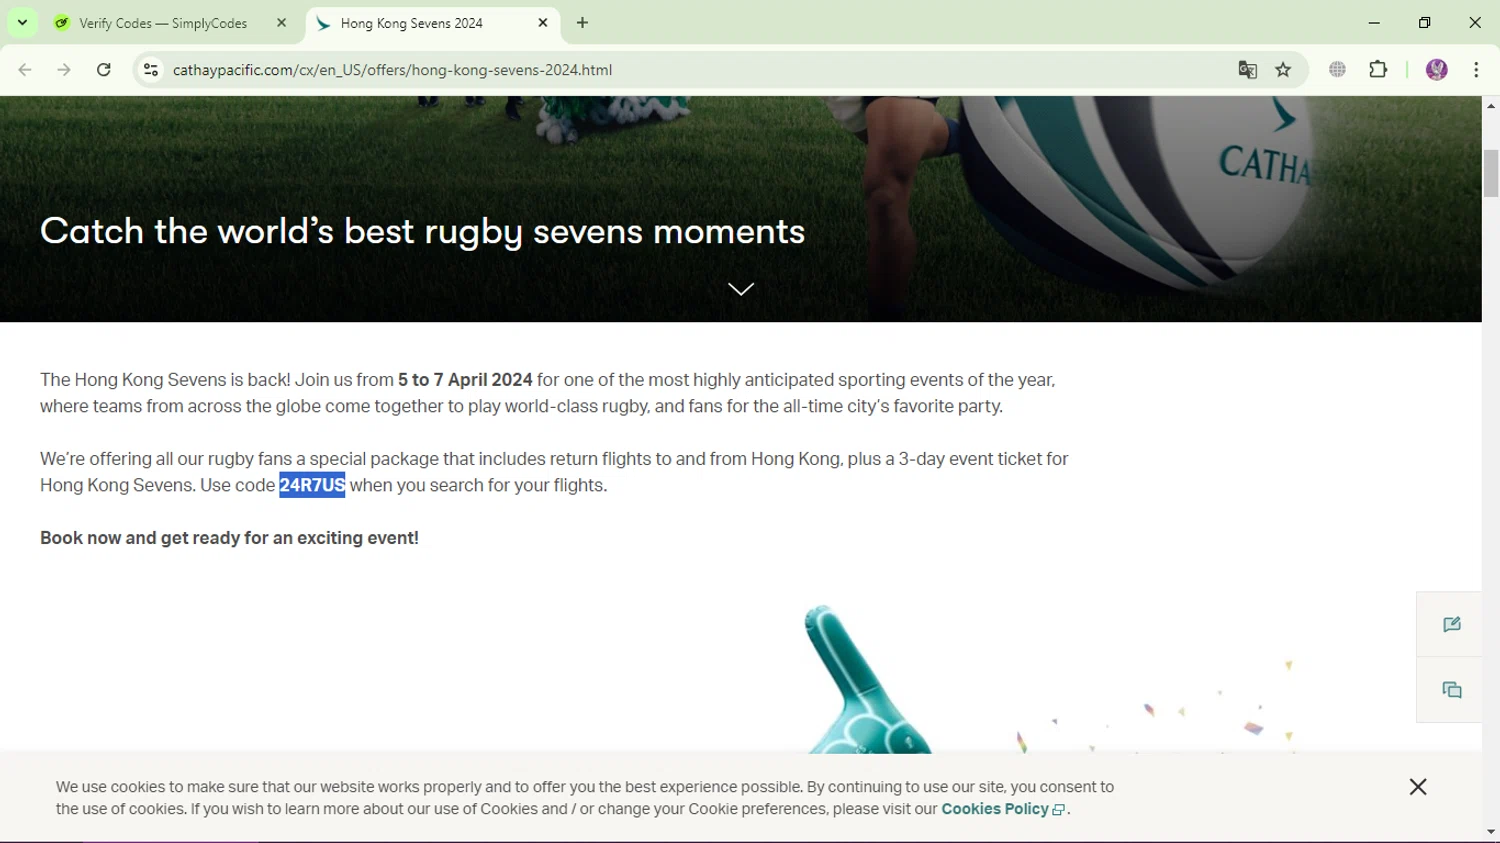View site information icon in address bar
The height and width of the screenshot is (843, 1500).
(x=151, y=70)
